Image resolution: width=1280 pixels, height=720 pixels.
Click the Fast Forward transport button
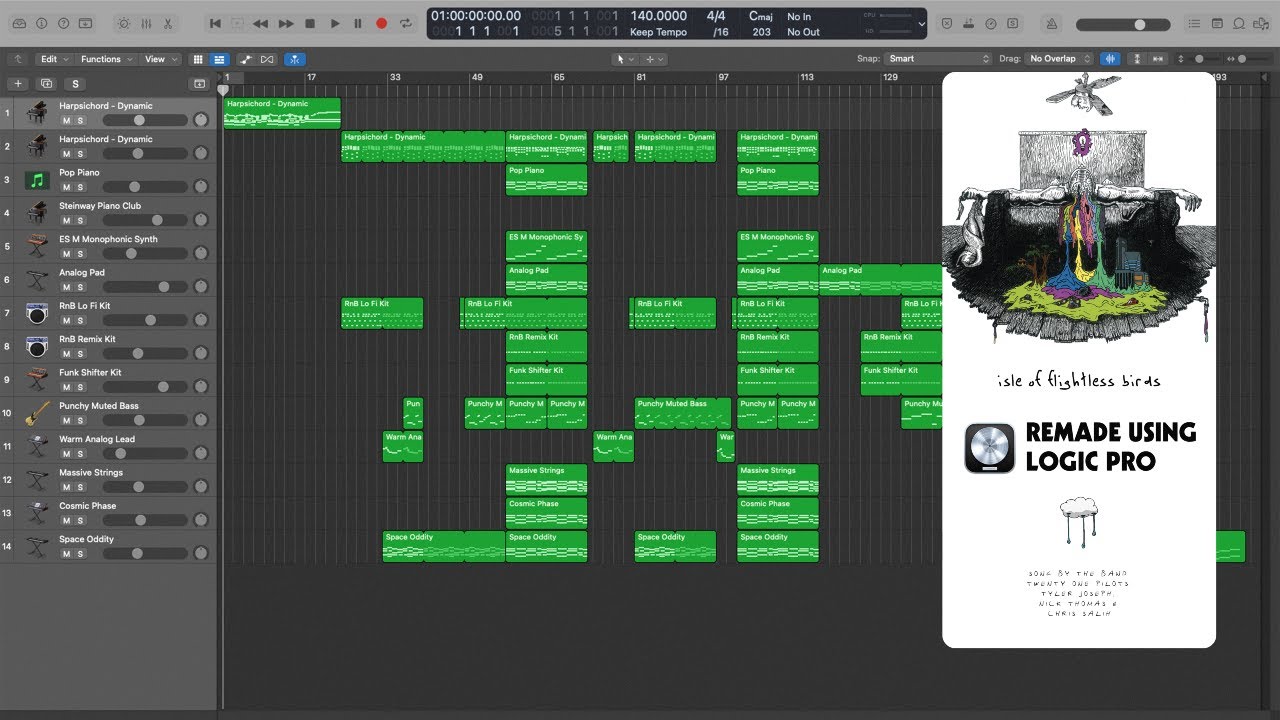[286, 23]
